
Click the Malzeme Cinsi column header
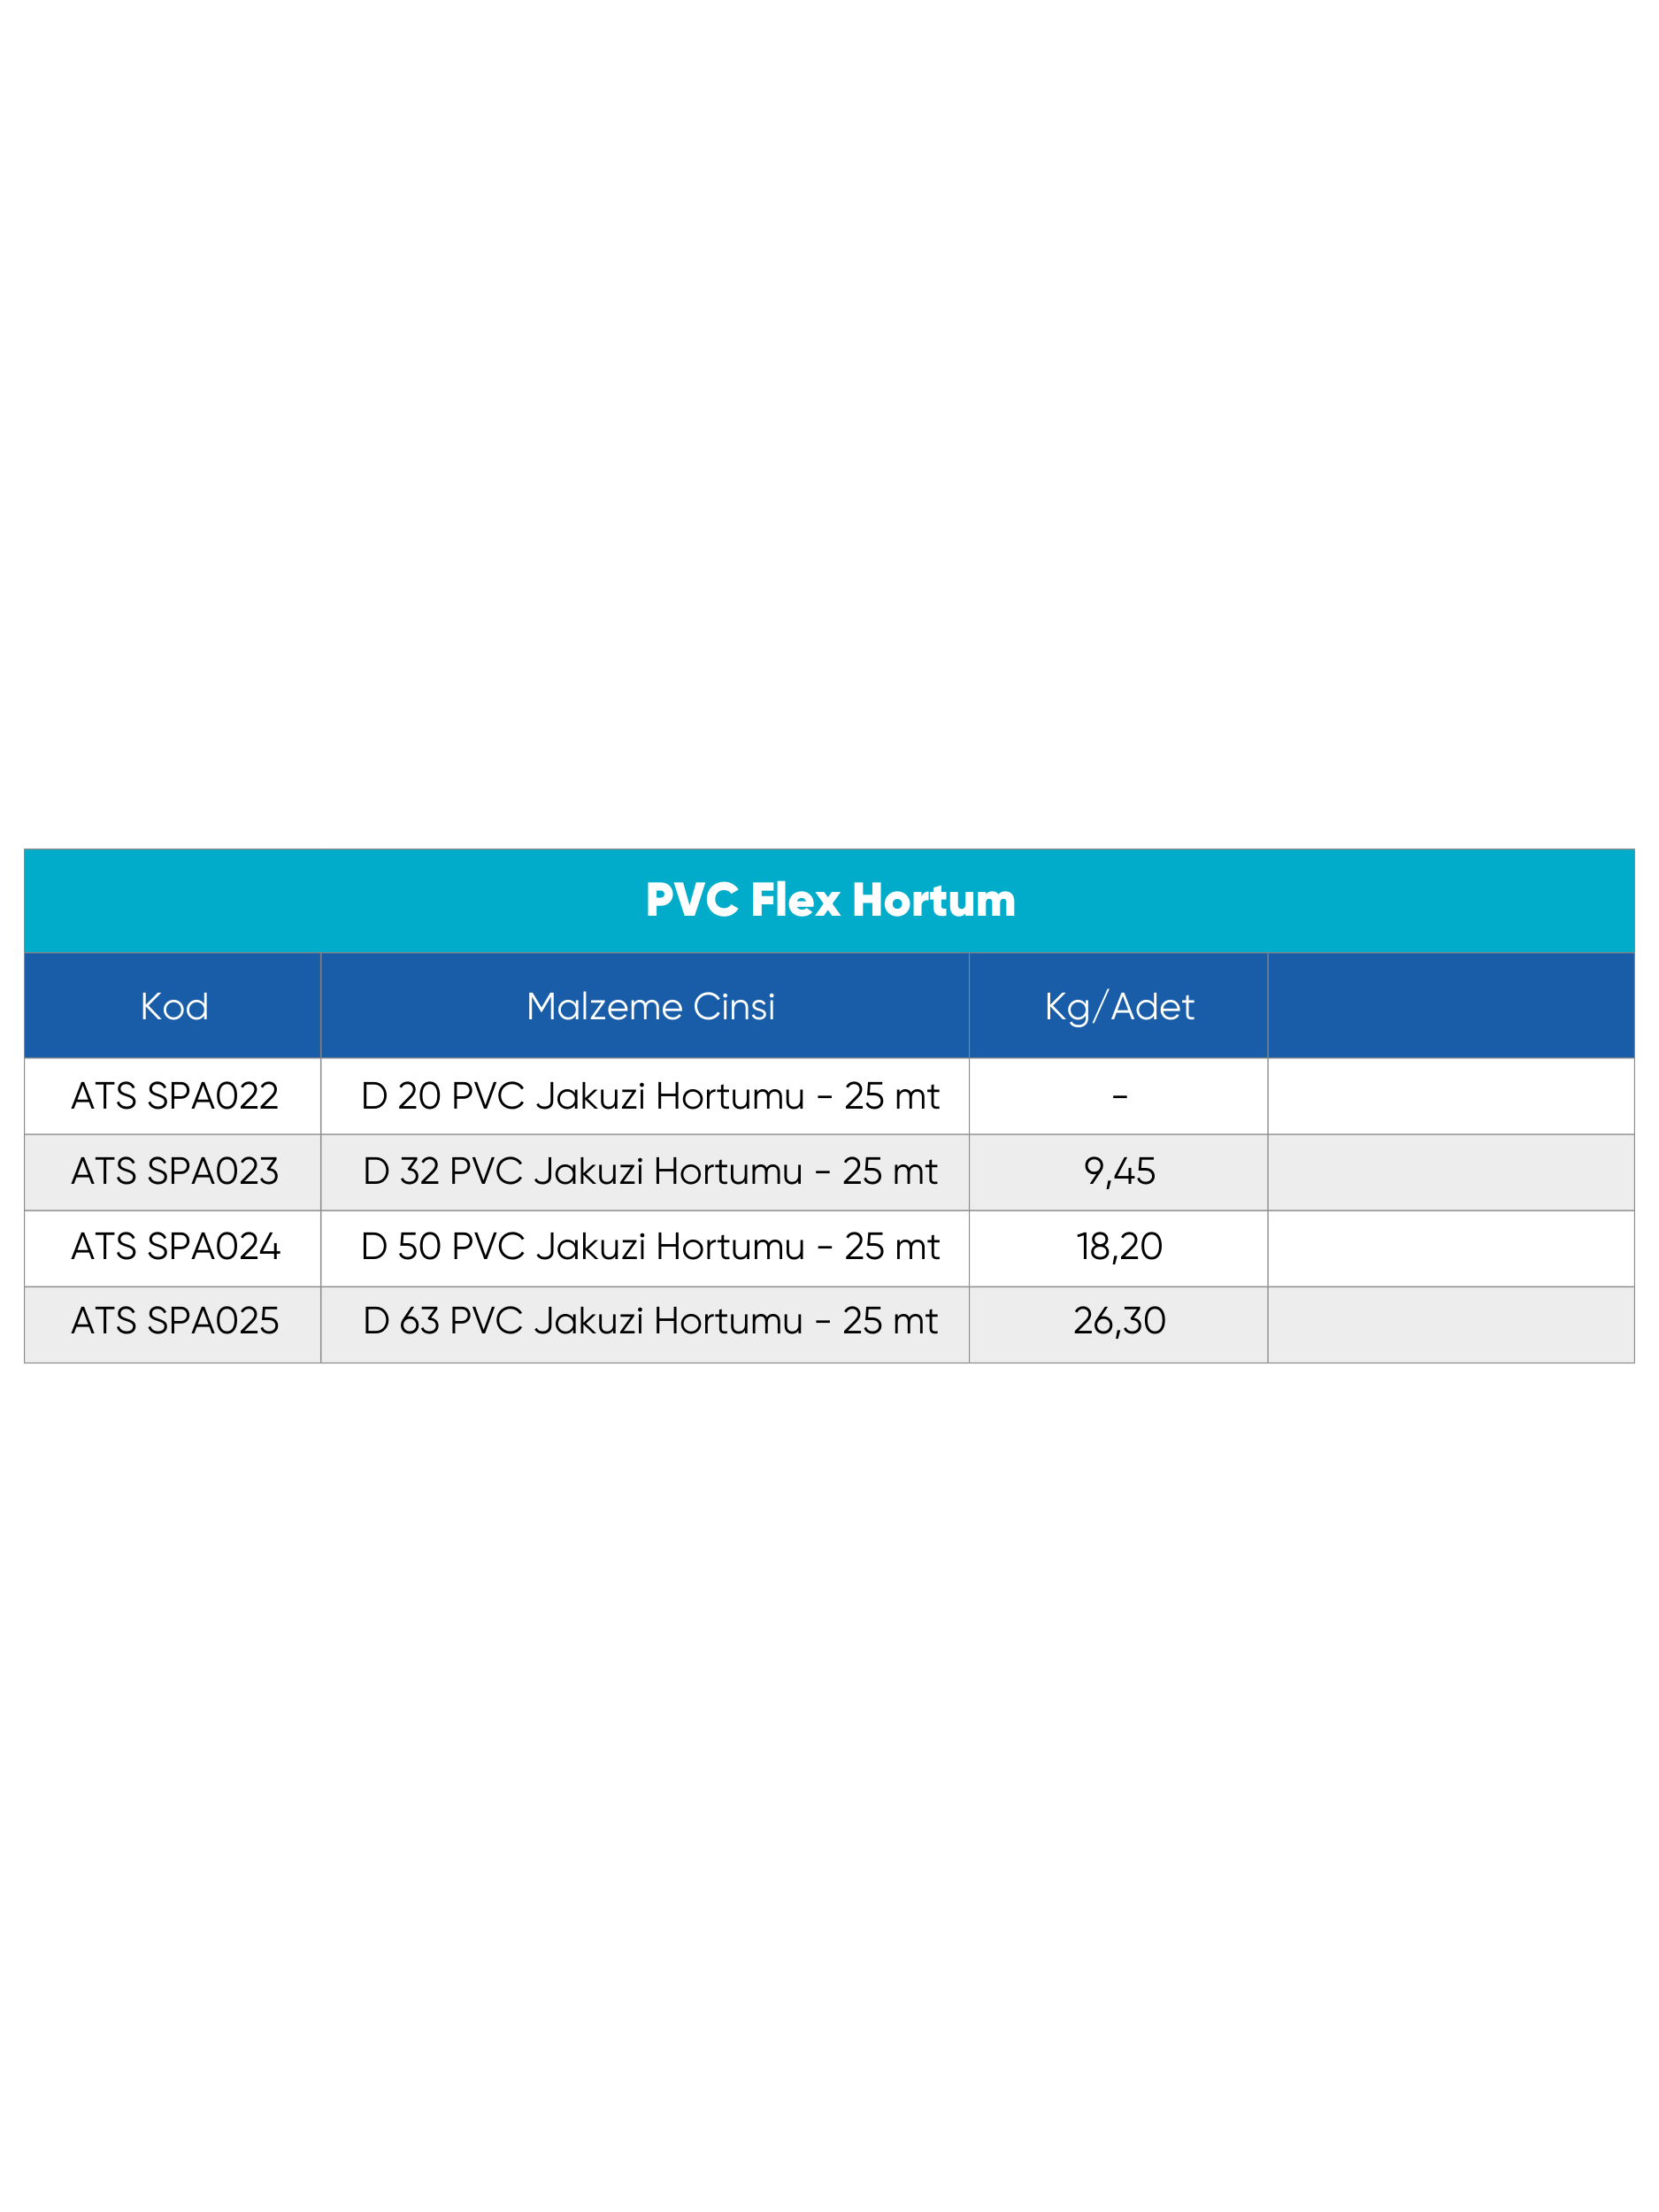click(650, 1006)
